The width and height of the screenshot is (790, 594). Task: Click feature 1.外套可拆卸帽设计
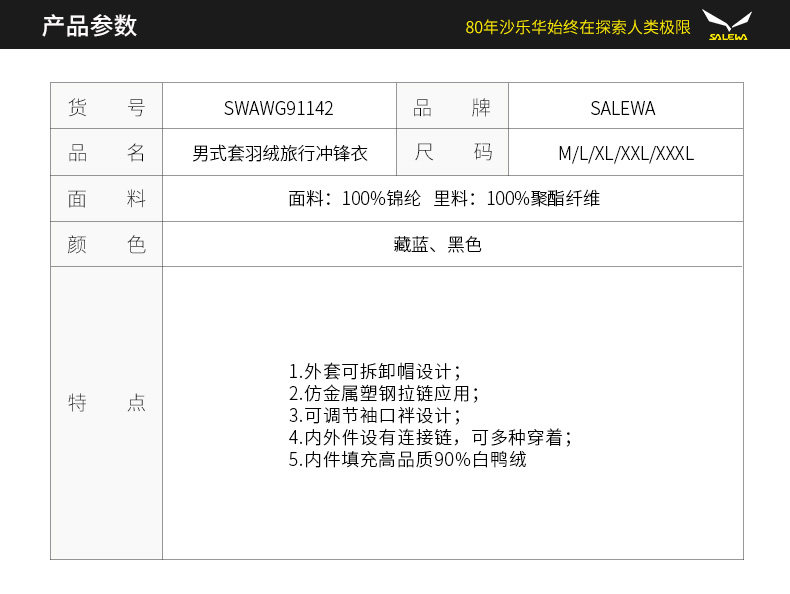[x=375, y=372]
